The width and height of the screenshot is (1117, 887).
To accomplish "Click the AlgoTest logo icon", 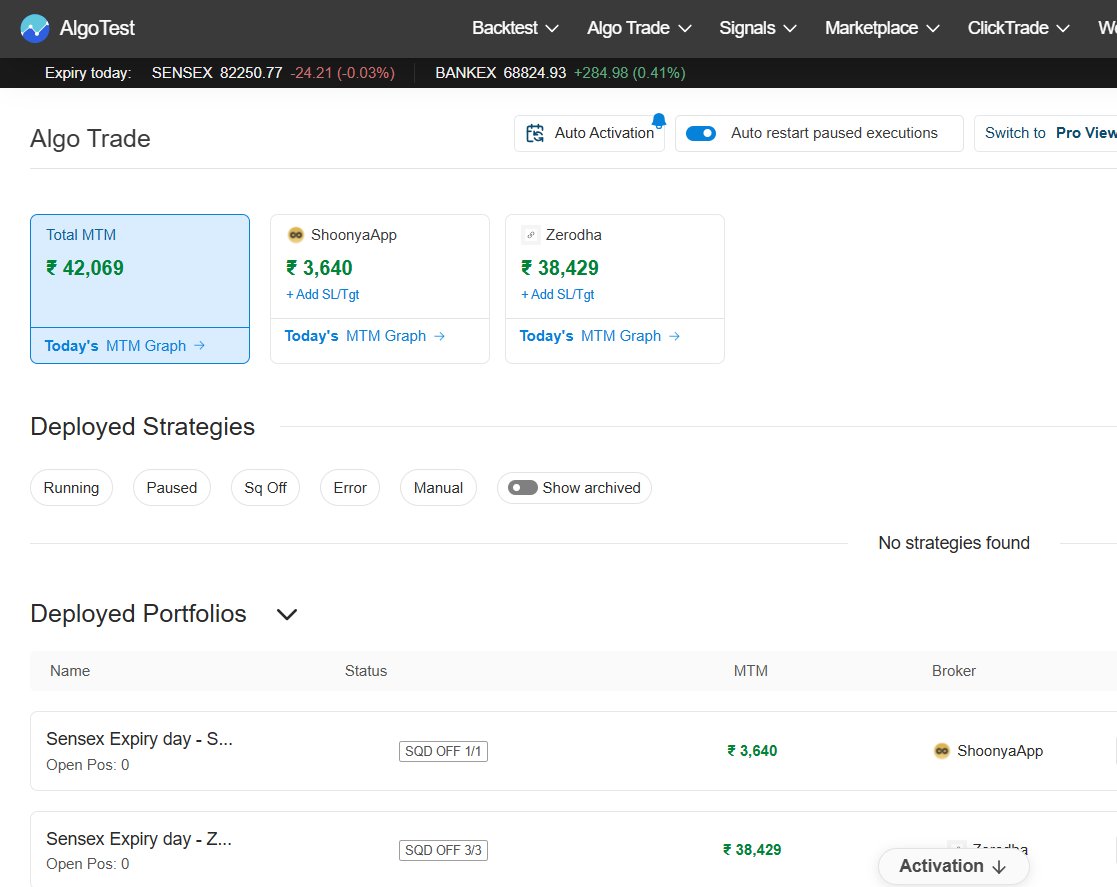I will point(35,28).
